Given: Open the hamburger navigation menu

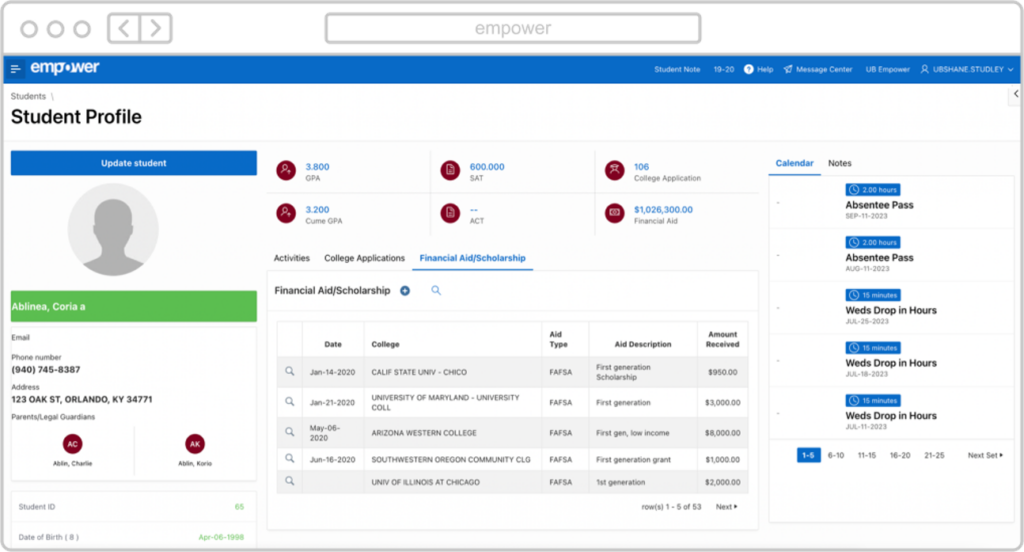Looking at the screenshot, I should (x=16, y=69).
